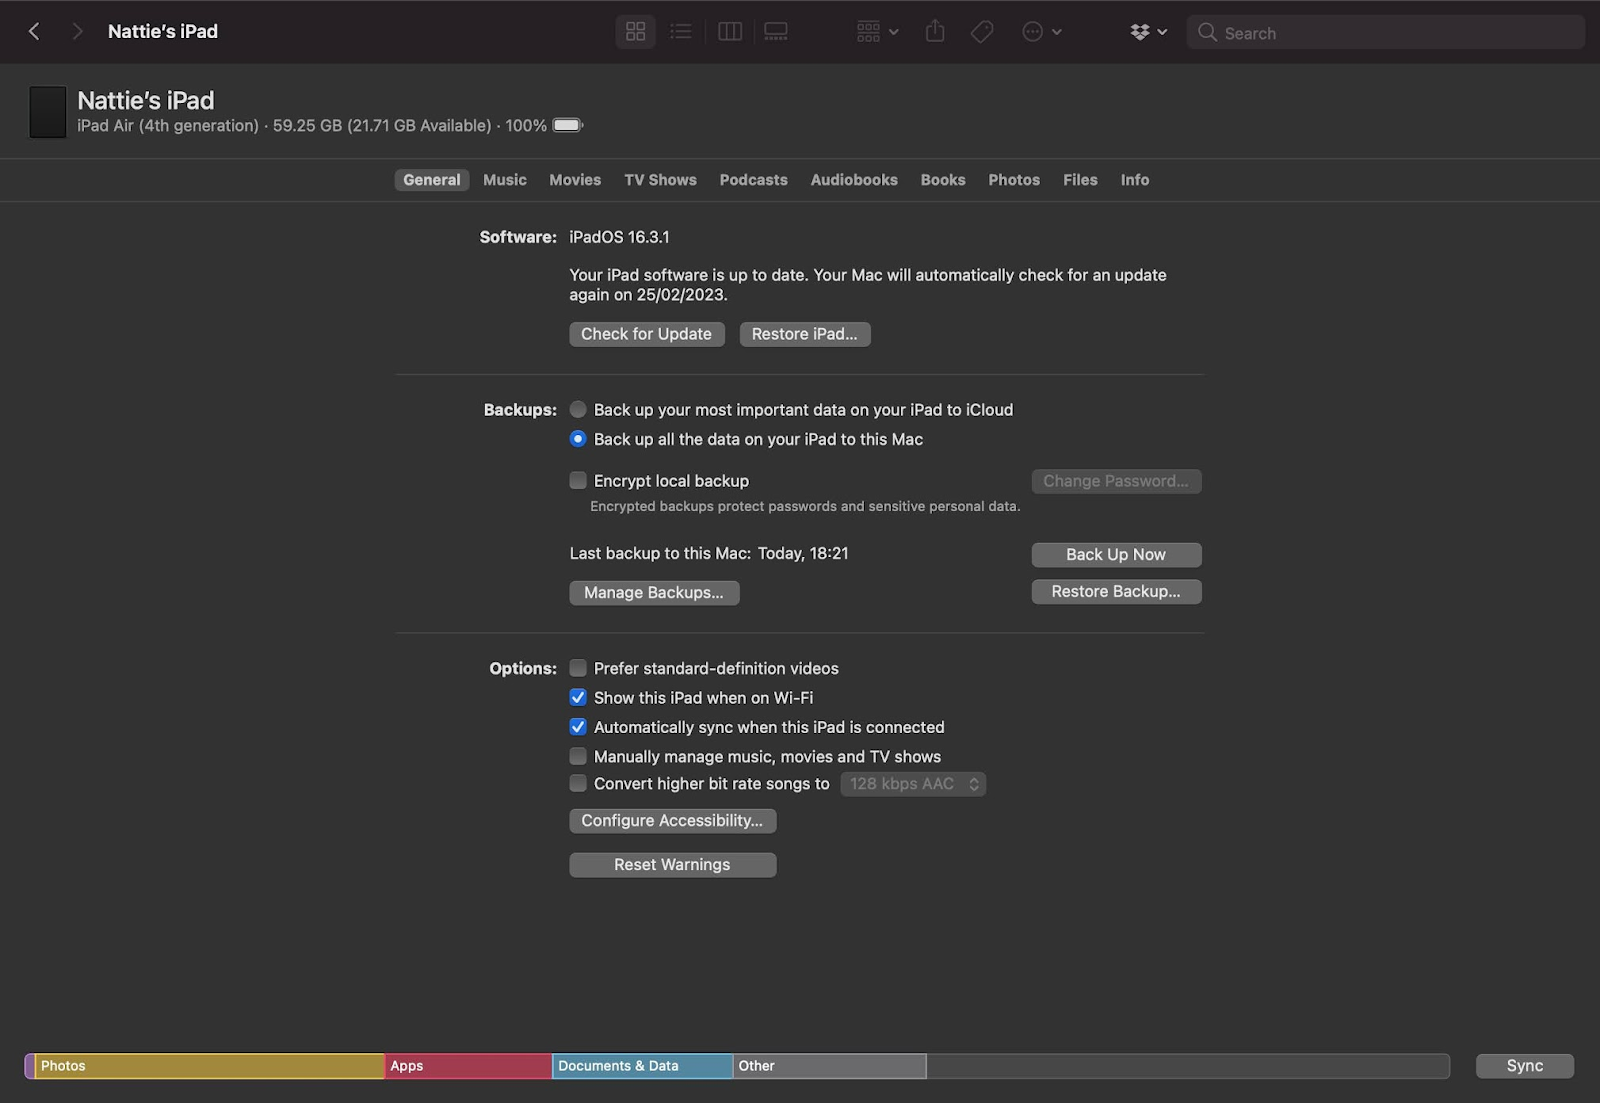Click the Documents & Data storage segment
The image size is (1600, 1103).
(642, 1066)
